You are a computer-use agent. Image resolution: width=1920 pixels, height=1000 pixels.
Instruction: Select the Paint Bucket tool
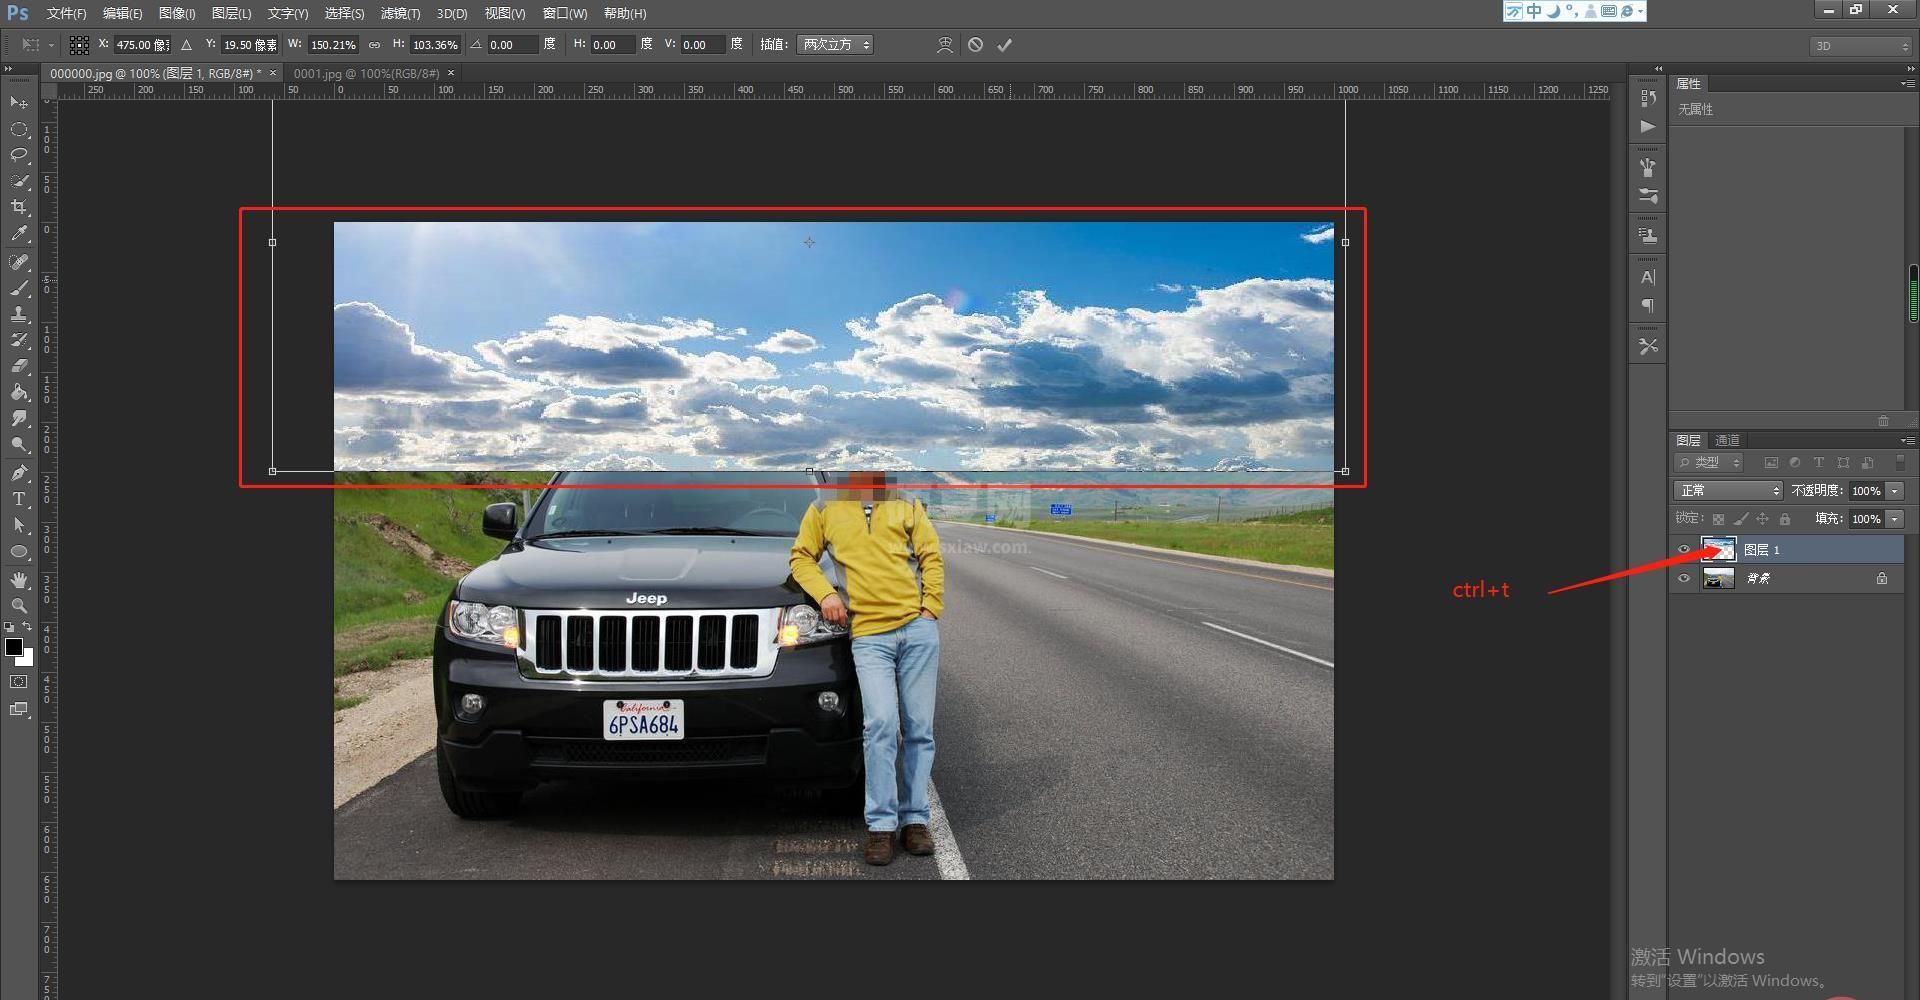[x=19, y=392]
